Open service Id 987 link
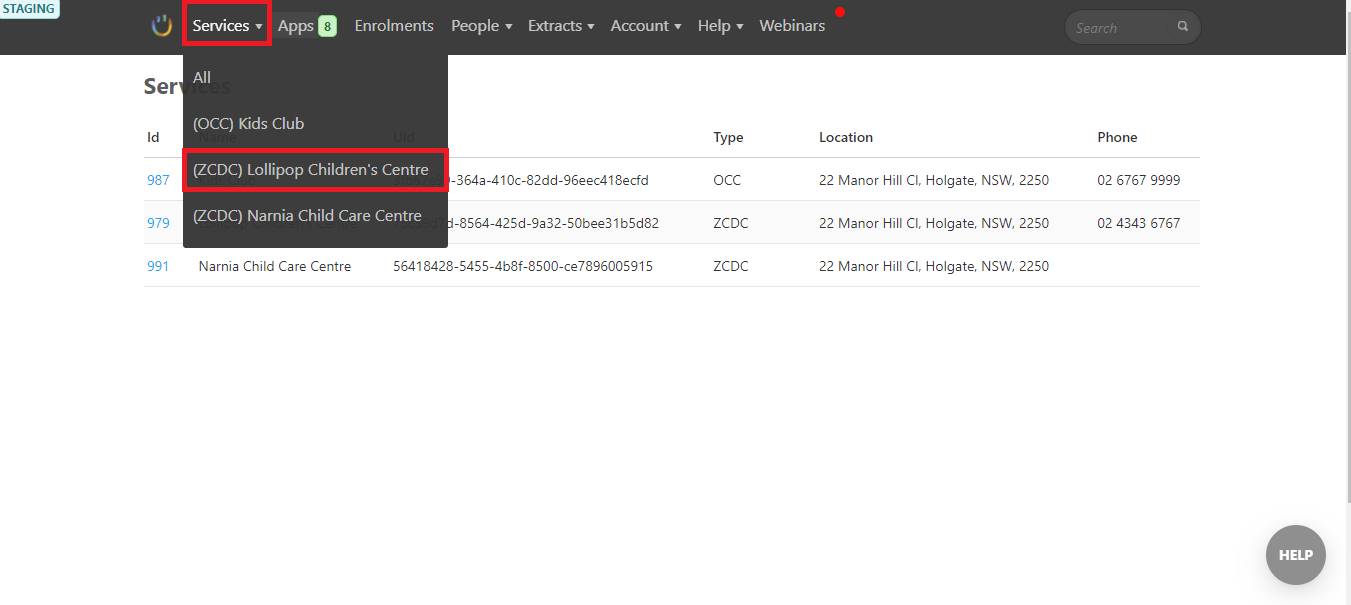The width and height of the screenshot is (1351, 605). (158, 180)
